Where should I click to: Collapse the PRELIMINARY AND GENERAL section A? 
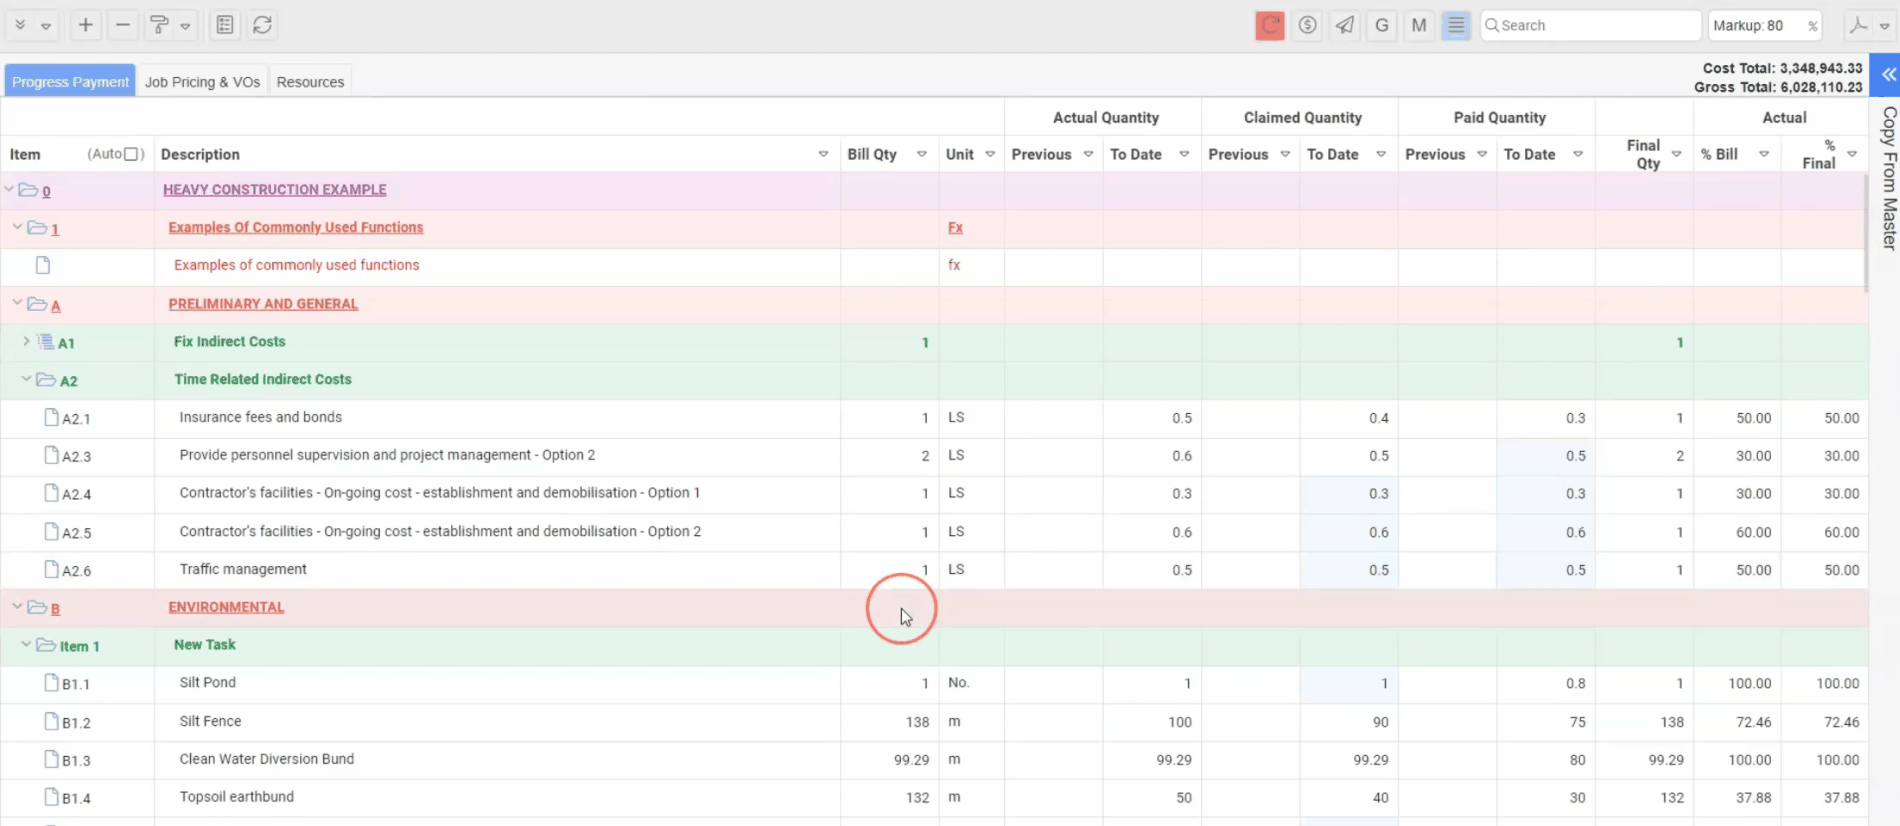click(x=17, y=303)
